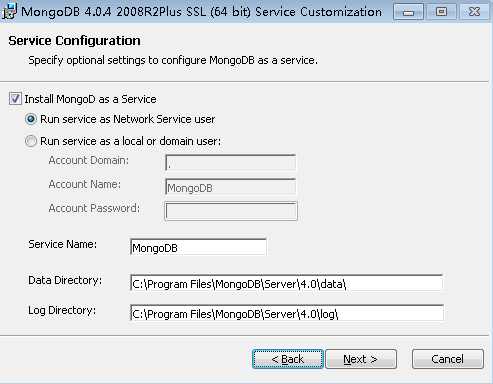Cancel the MongoDB installation
This screenshot has width=493, height=384.
(448, 359)
